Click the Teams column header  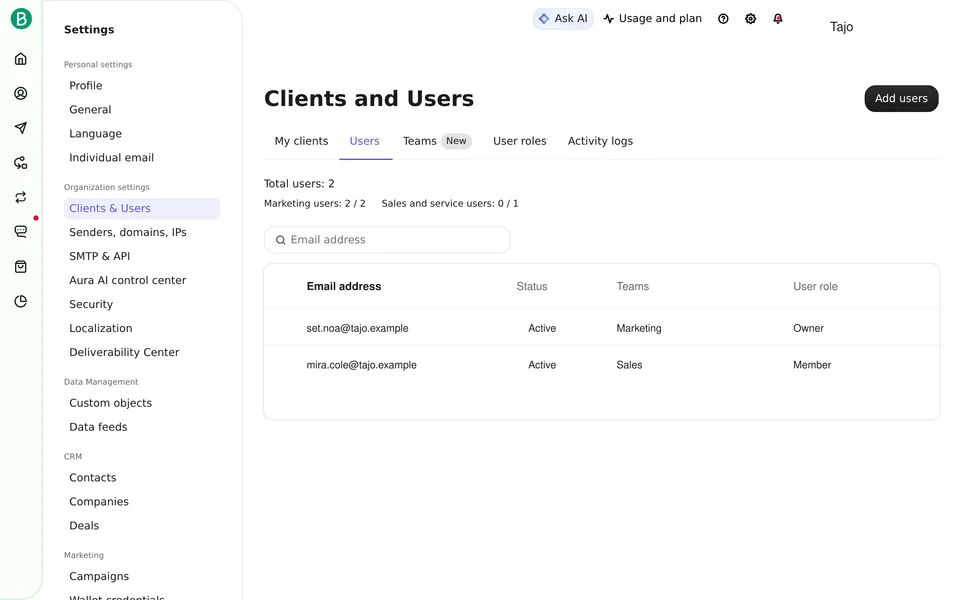click(x=632, y=287)
